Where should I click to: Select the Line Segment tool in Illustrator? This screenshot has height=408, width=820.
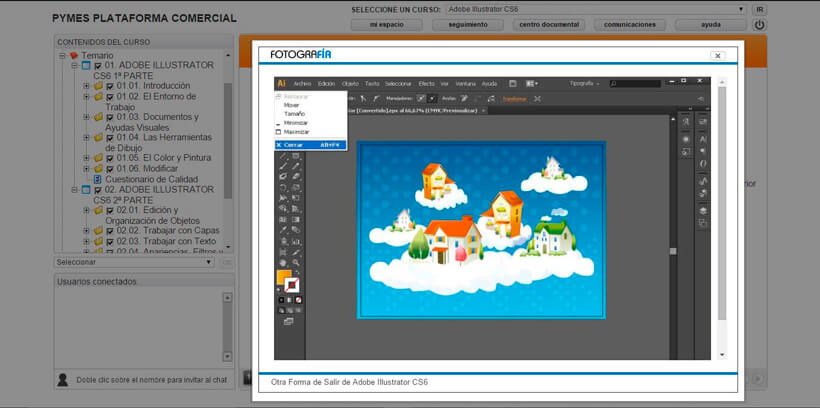pyautogui.click(x=283, y=156)
